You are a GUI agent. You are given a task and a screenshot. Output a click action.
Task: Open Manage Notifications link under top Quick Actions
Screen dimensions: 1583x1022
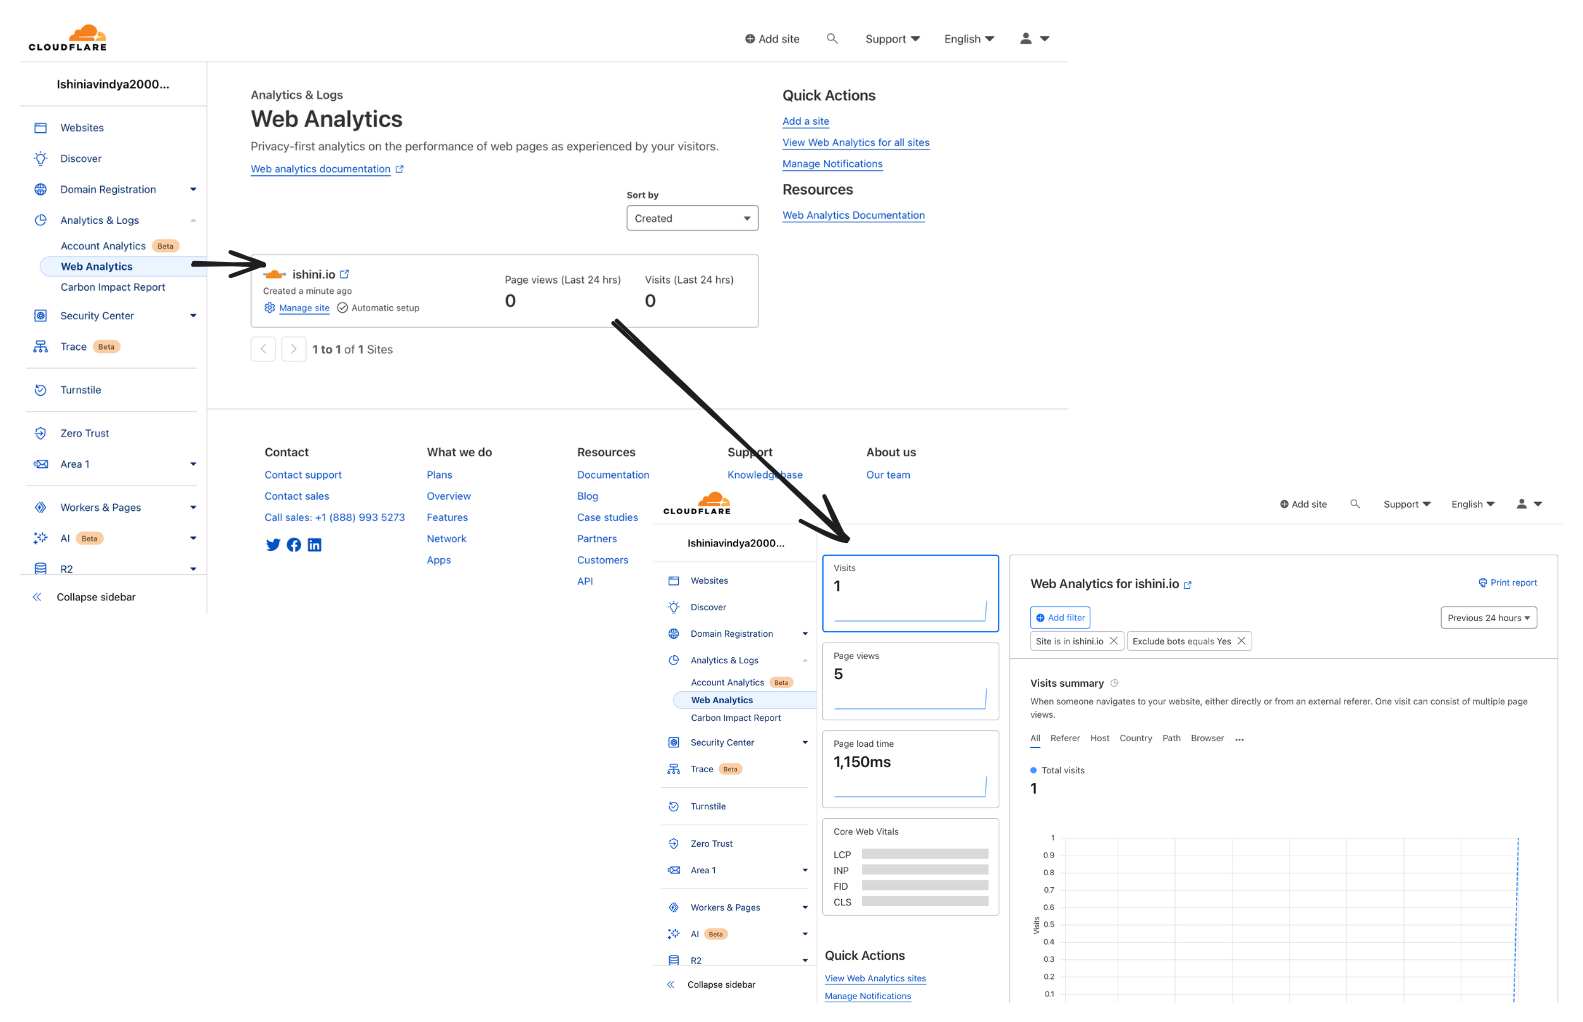click(832, 164)
